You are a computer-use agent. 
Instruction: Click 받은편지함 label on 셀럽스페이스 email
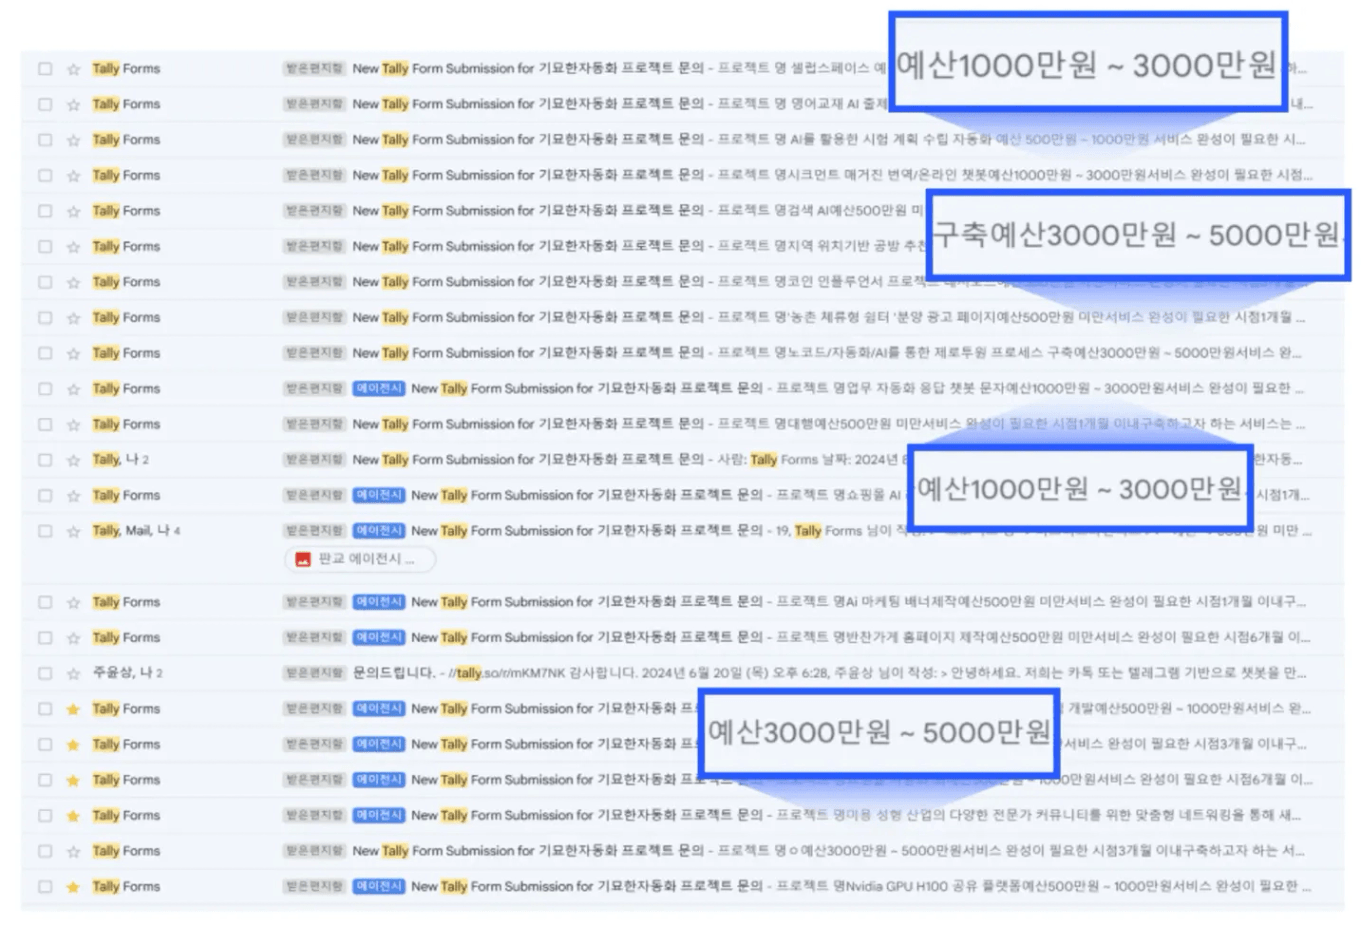tap(314, 68)
